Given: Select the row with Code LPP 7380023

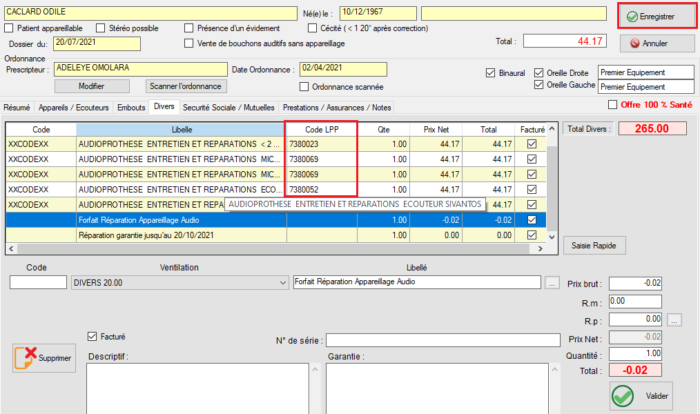Looking at the screenshot, I should (276, 144).
